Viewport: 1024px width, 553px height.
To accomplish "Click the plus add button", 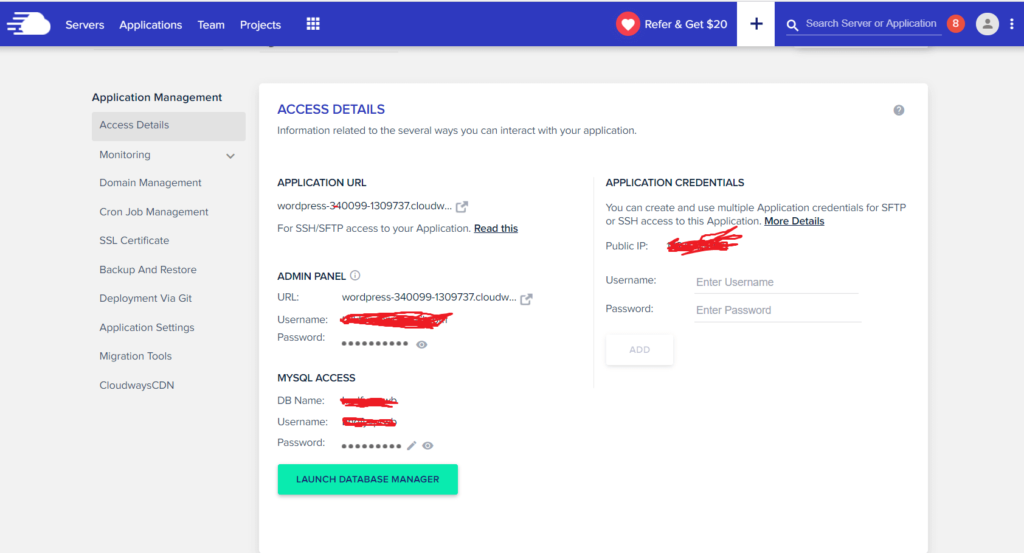I will 756,24.
